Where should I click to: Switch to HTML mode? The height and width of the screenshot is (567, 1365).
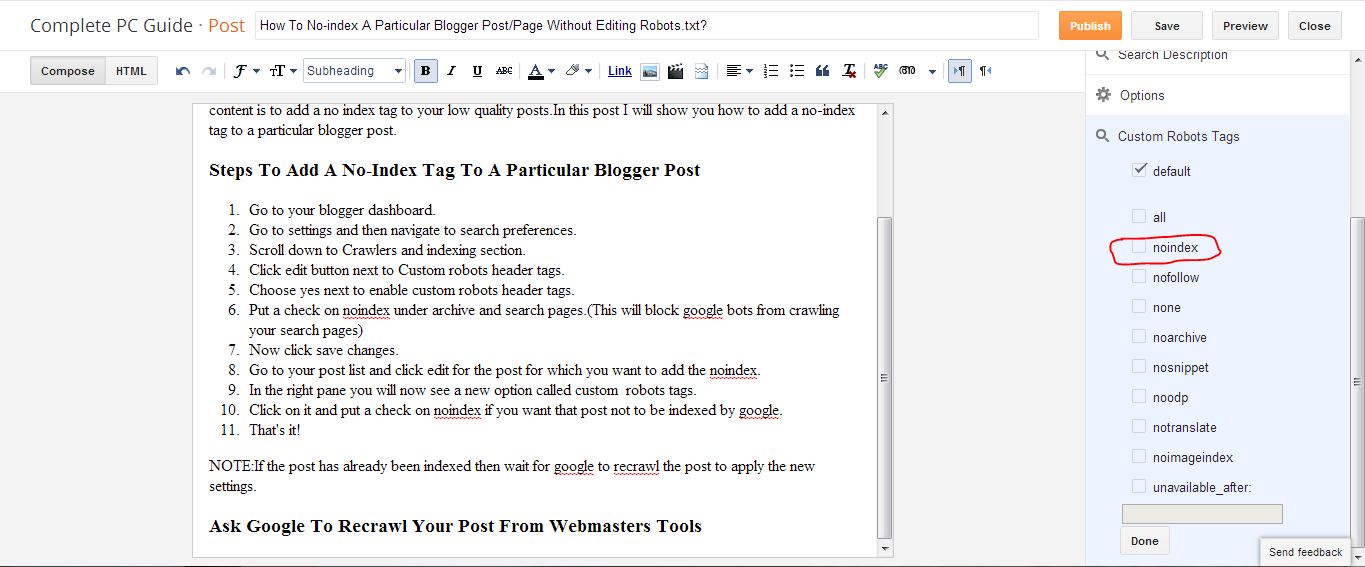point(131,71)
